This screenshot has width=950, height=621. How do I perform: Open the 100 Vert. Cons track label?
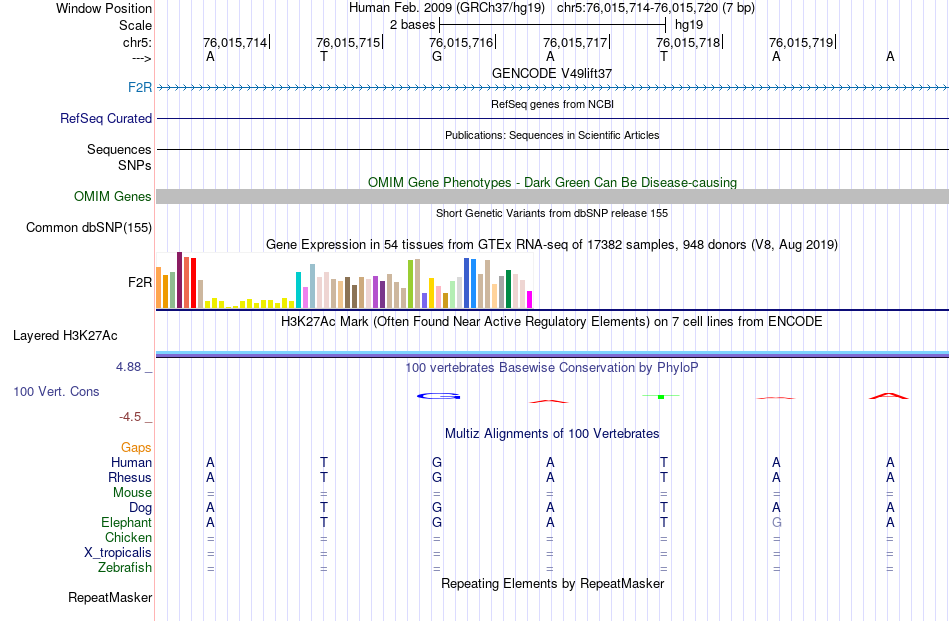click(x=56, y=391)
